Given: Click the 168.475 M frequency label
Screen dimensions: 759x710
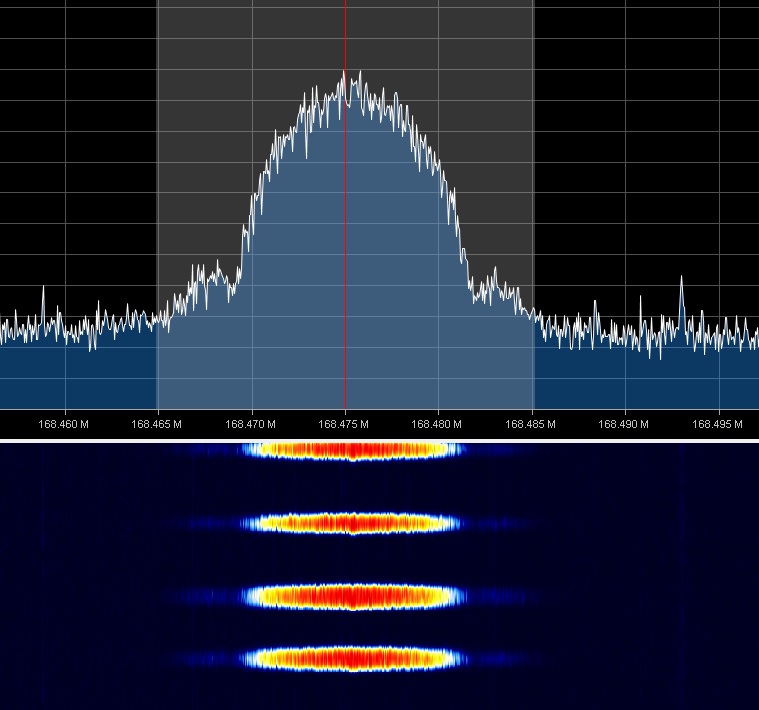Looking at the screenshot, I should coord(343,424).
